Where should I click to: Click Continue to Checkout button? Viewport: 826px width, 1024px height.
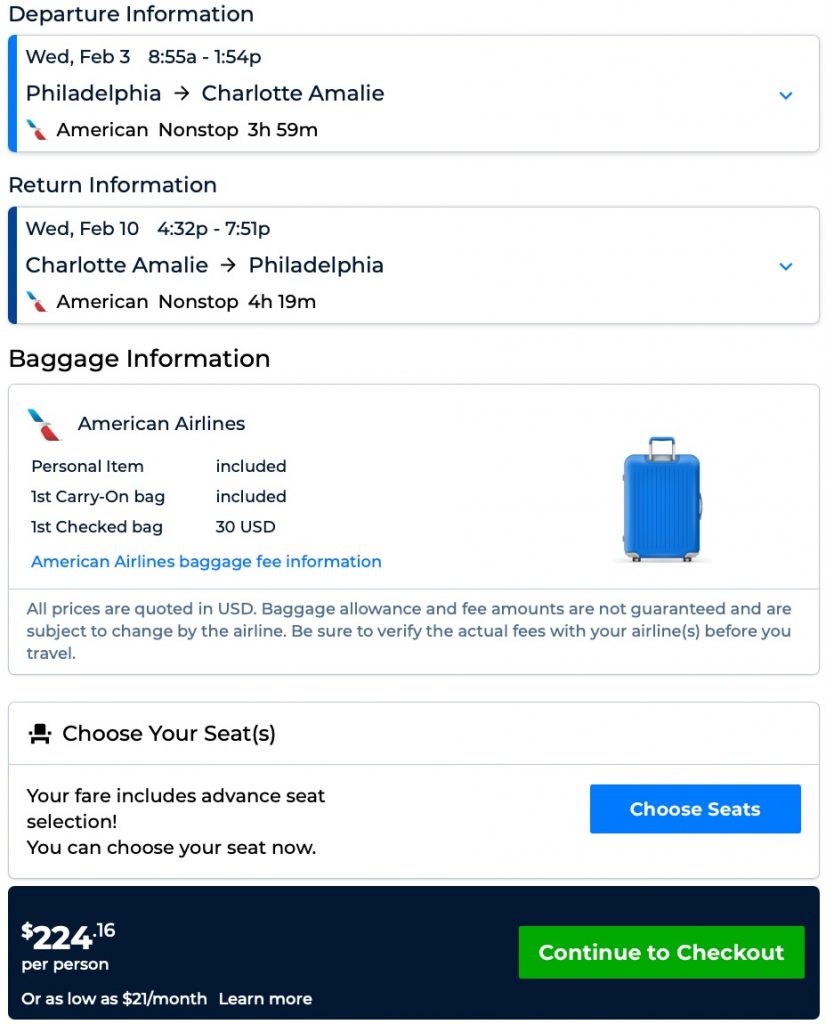pyautogui.click(x=661, y=952)
